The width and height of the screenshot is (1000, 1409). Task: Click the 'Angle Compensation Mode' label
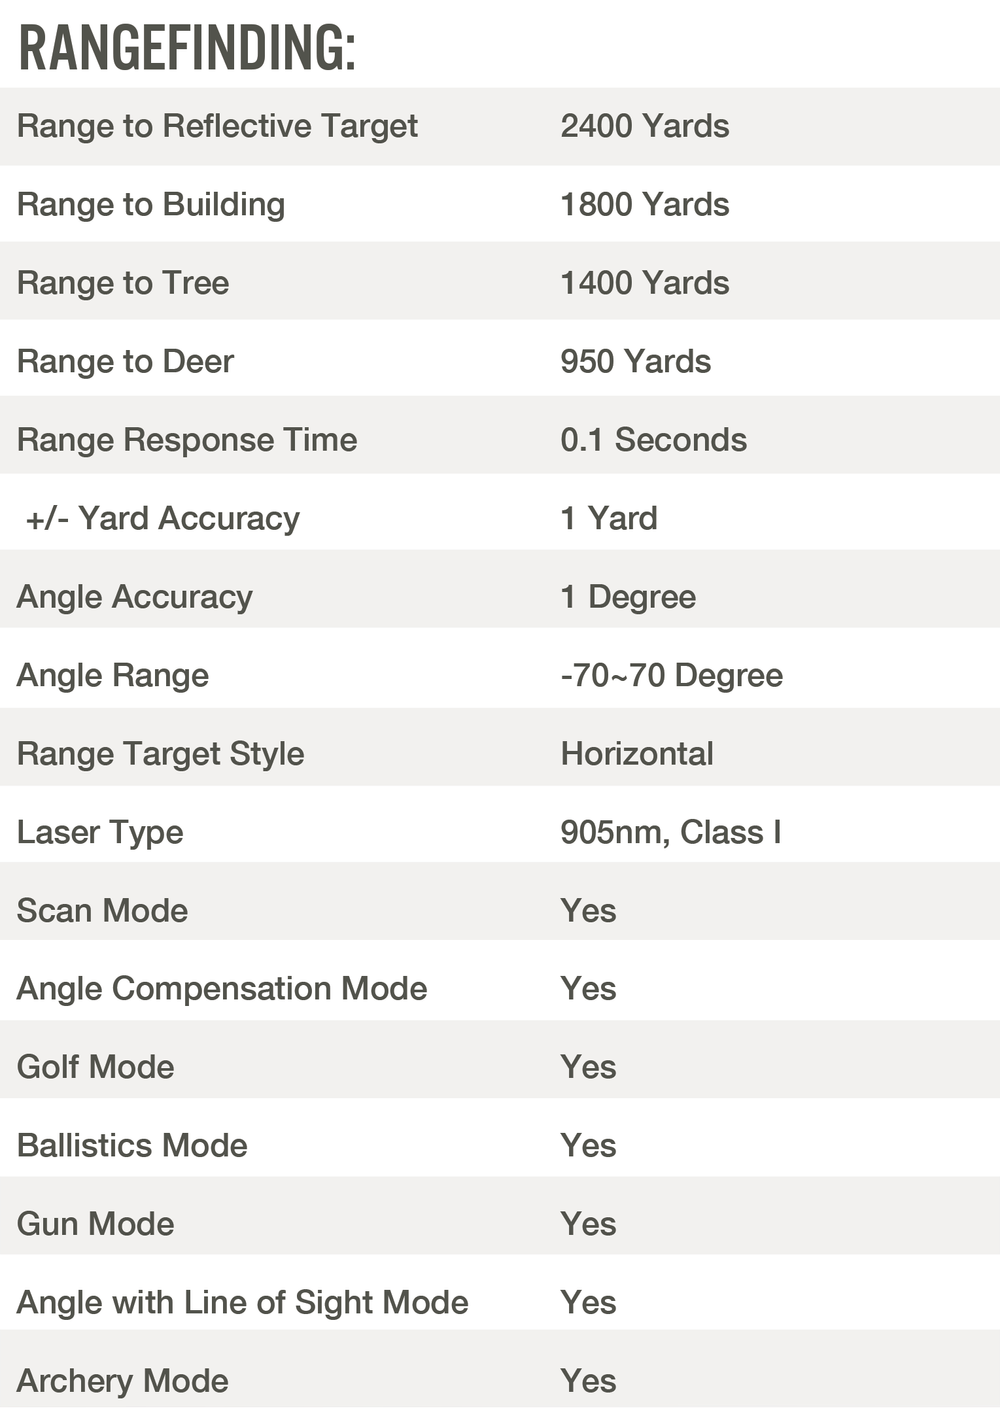click(222, 989)
